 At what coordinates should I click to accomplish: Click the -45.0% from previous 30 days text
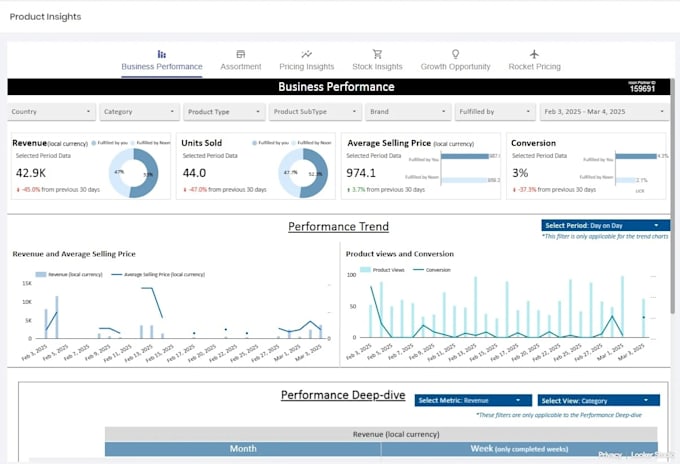tap(58, 190)
